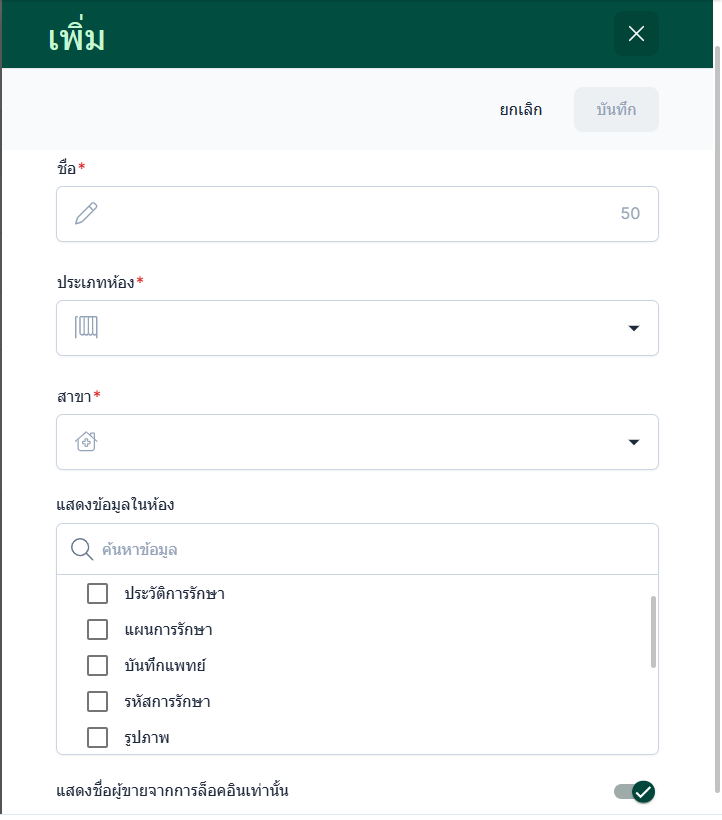Enable the บันทึกแพทย์ checkbox
The height and width of the screenshot is (820, 722).
97,666
